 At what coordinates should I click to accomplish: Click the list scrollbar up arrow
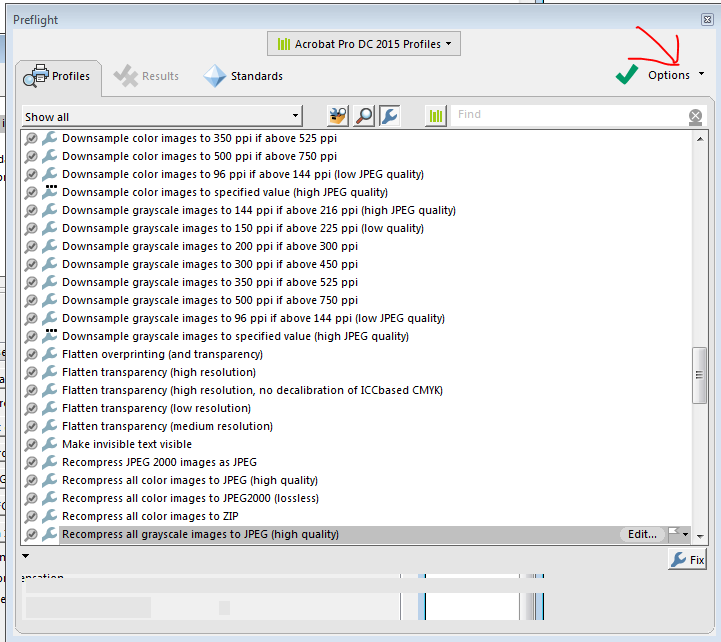700,139
